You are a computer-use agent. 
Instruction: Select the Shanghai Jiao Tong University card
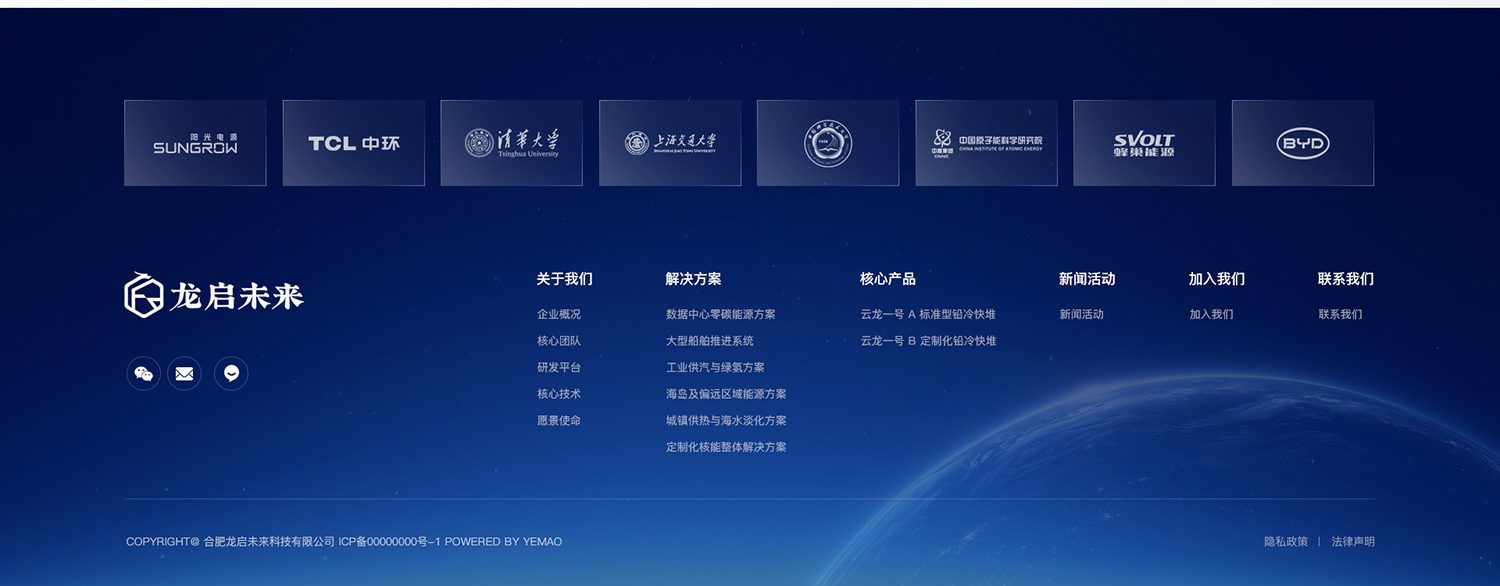point(670,143)
